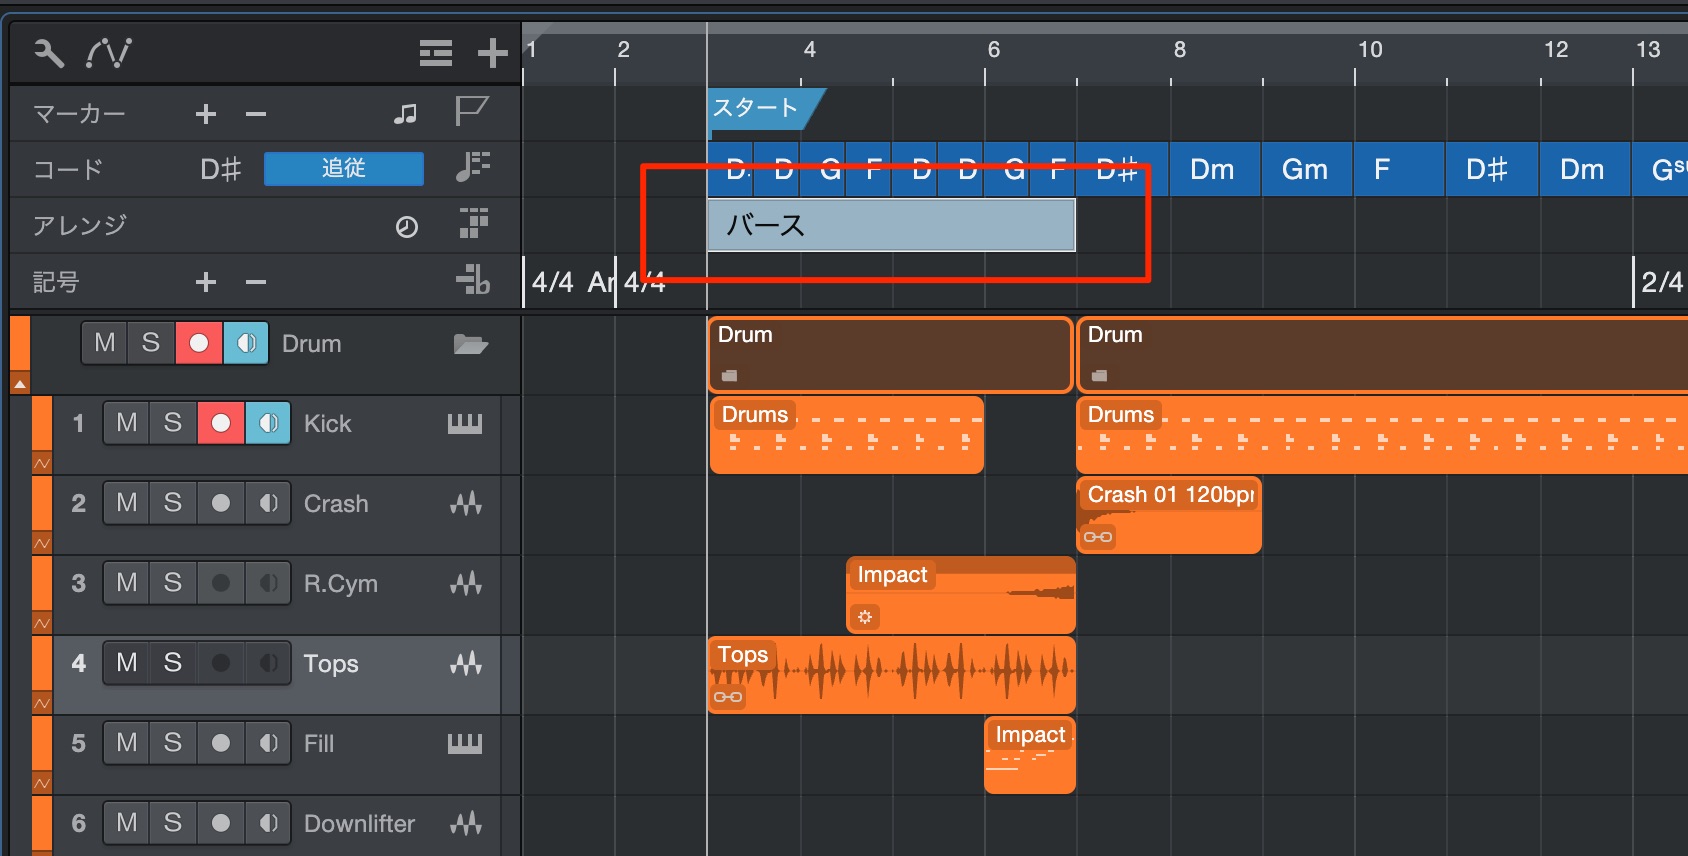The width and height of the screenshot is (1688, 856).
Task: Toggle monitor on the Fill track
Action: click(x=267, y=743)
